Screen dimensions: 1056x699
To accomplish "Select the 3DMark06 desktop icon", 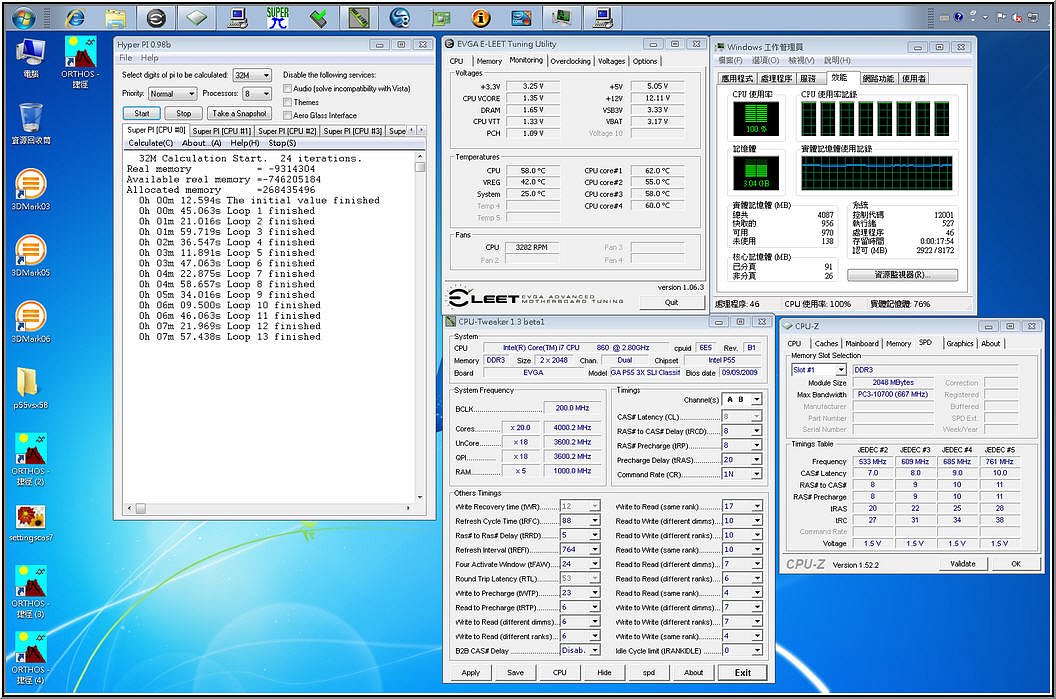I will (x=30, y=321).
